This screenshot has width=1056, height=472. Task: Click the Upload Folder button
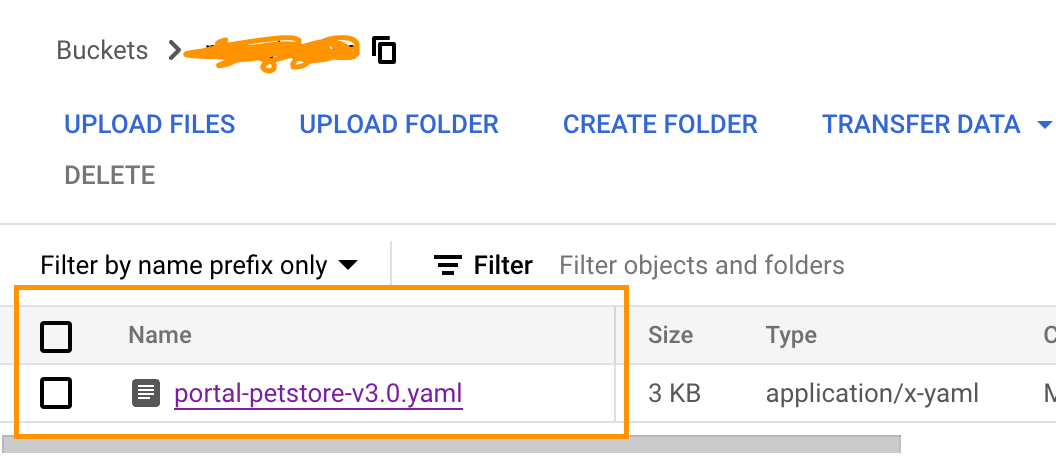(399, 125)
